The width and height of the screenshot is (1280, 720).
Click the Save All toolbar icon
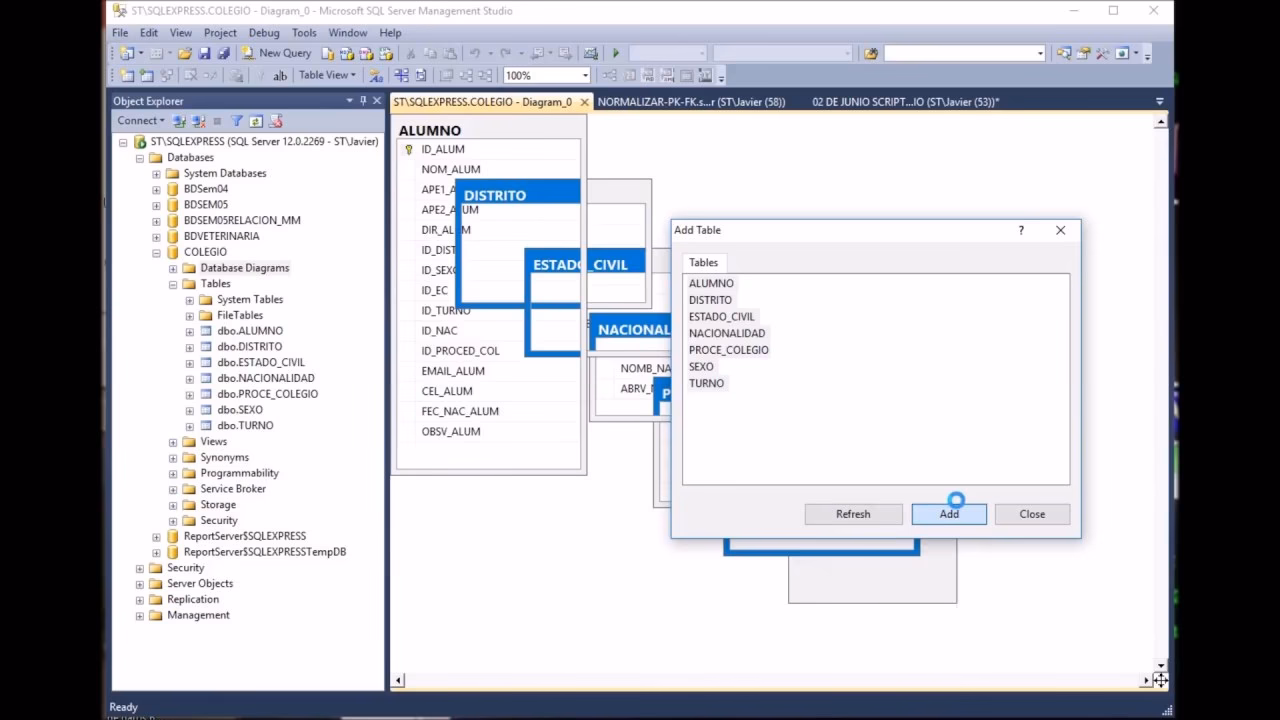(223, 53)
